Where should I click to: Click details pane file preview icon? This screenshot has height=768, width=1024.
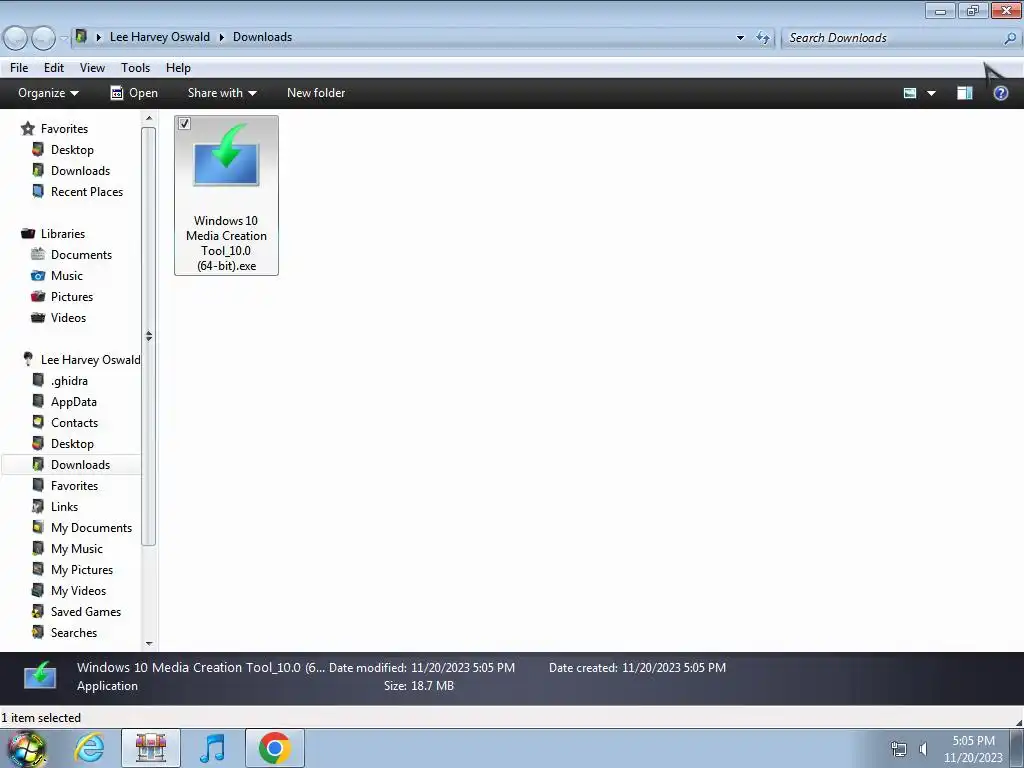pos(40,677)
